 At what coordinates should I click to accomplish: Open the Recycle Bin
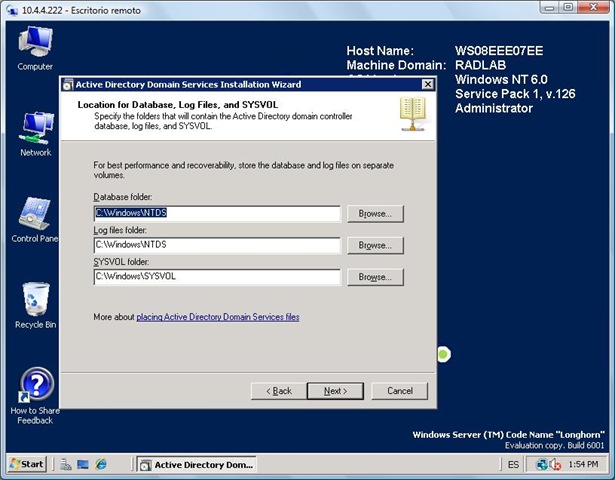click(x=35, y=300)
